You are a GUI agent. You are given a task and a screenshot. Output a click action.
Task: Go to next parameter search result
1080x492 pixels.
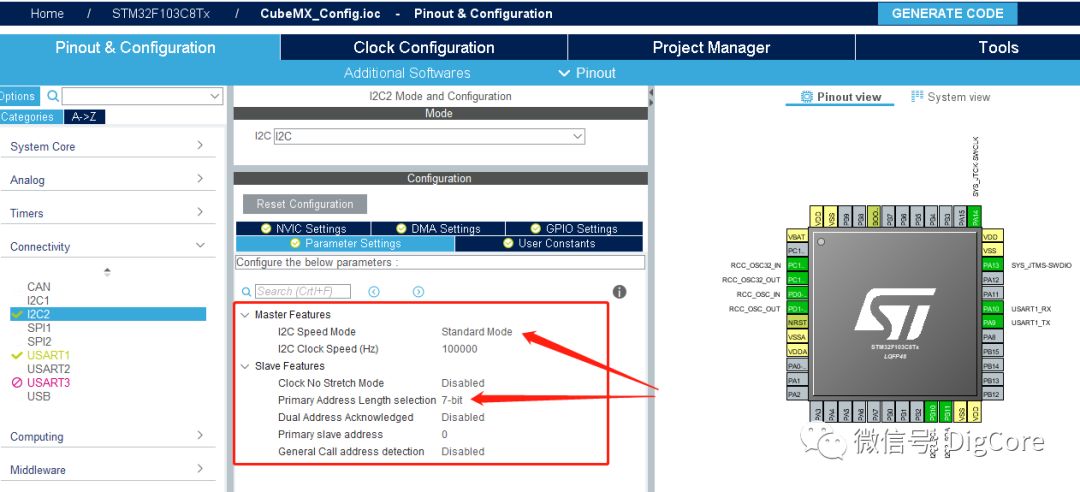tap(418, 292)
